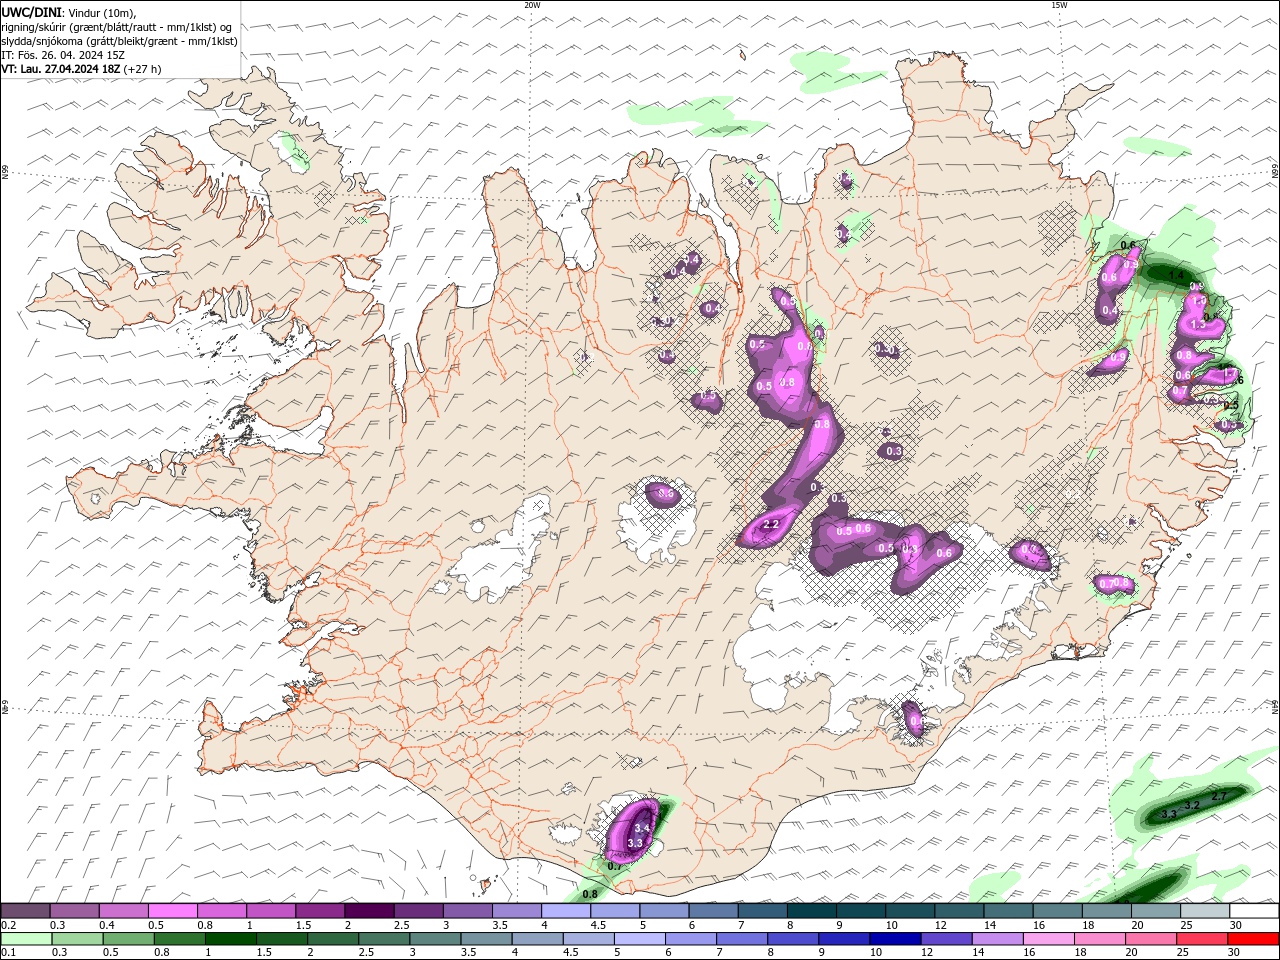Click the '20W' longitude label
The height and width of the screenshot is (960, 1280).
(x=532, y=4)
